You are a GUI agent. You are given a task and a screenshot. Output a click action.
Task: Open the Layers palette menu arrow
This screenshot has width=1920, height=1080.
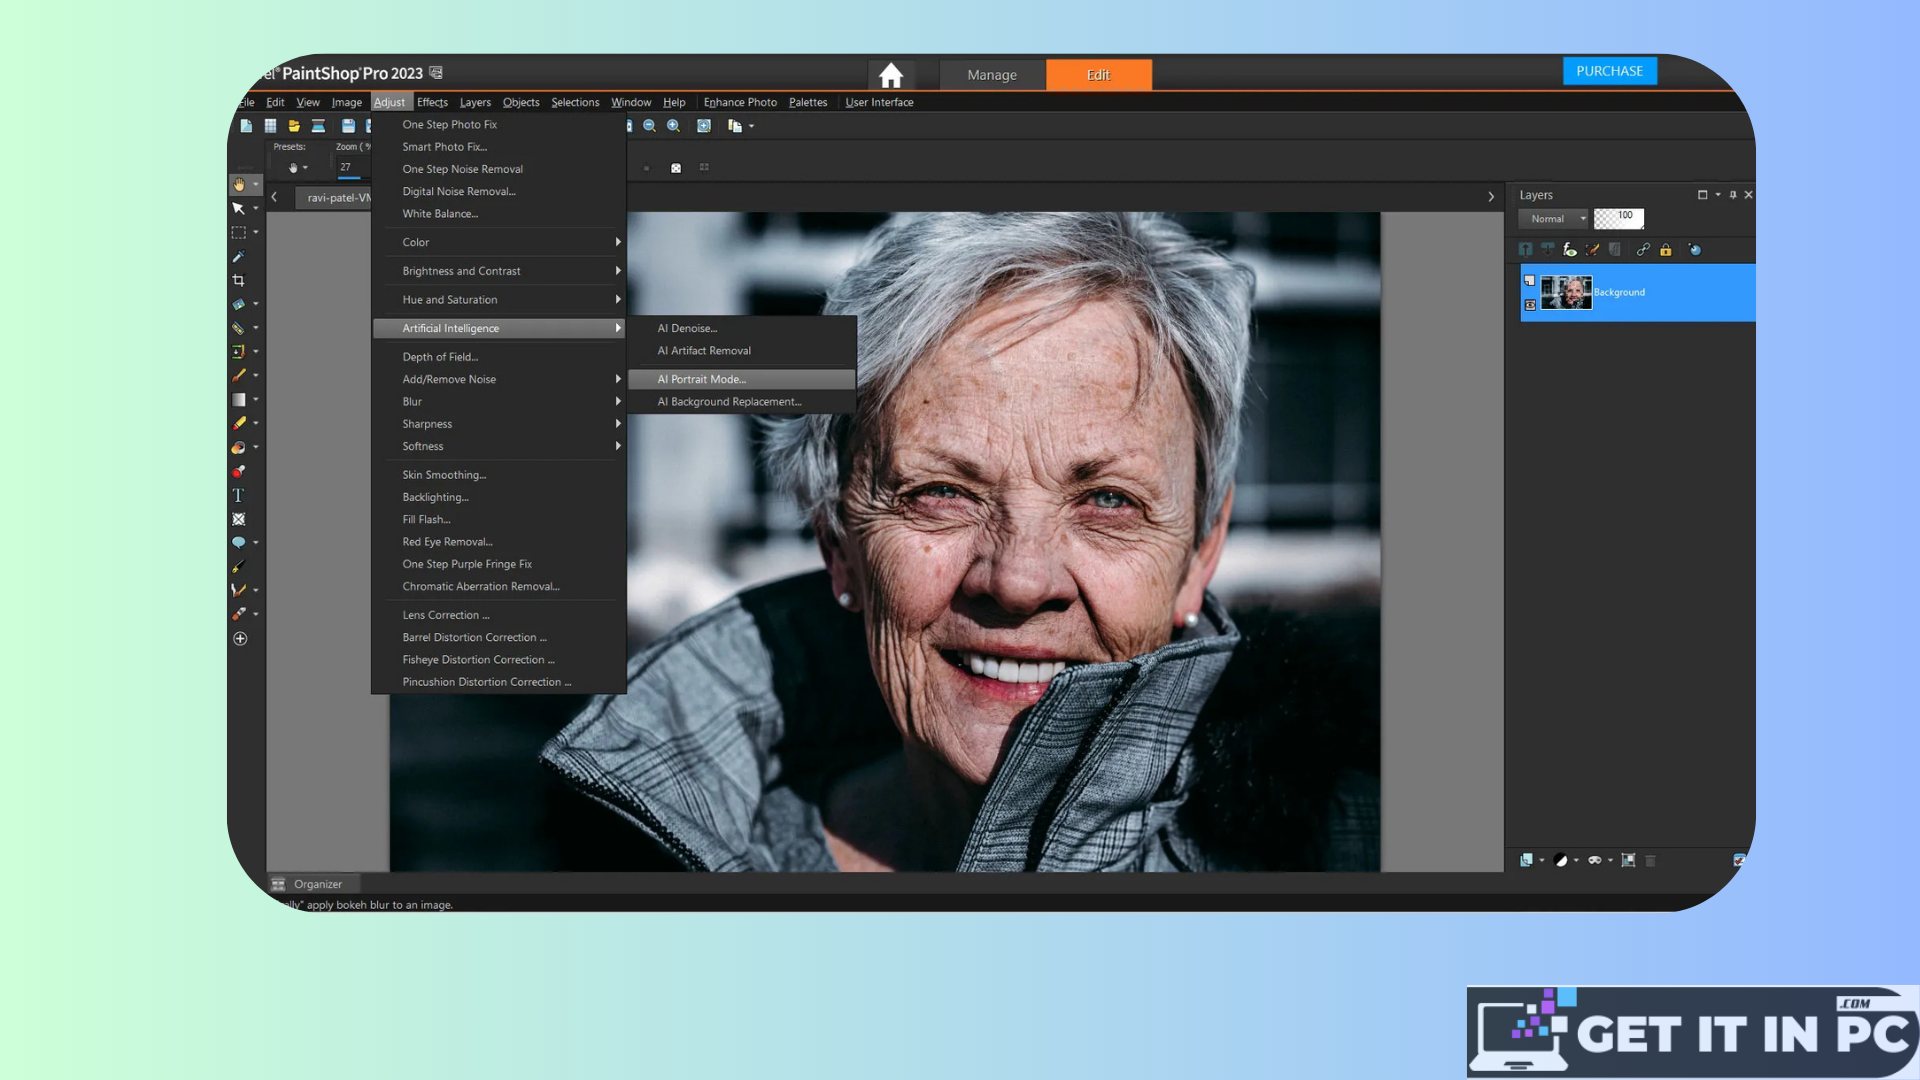pos(1718,195)
